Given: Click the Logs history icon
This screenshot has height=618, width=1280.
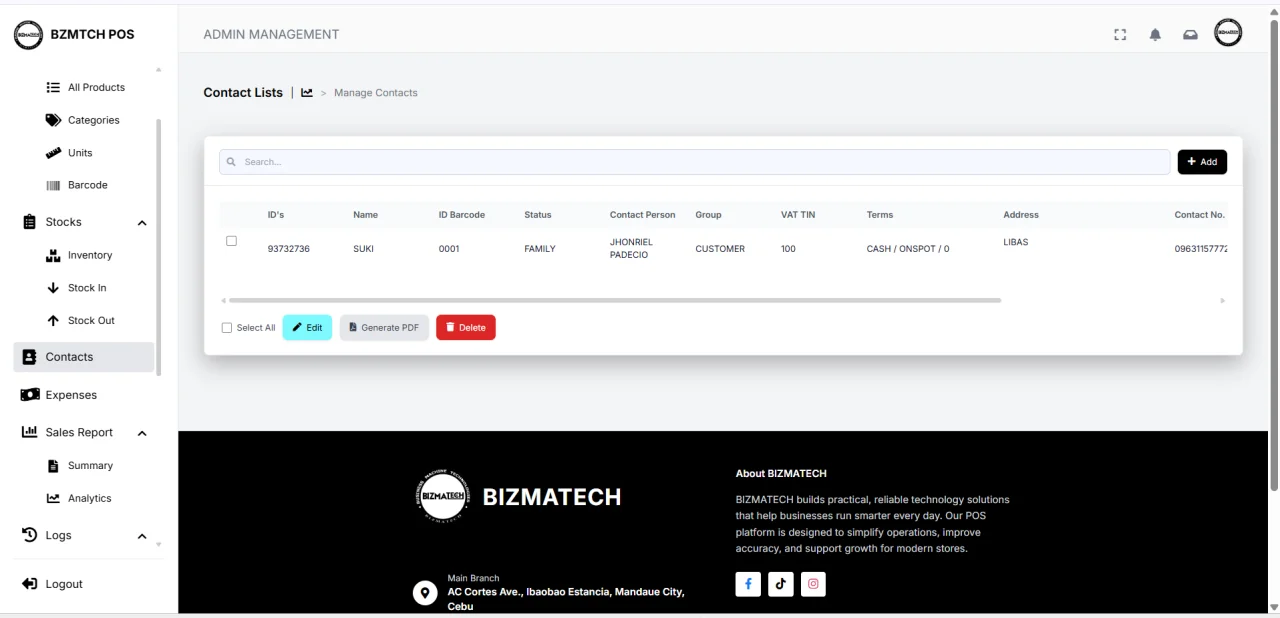Looking at the screenshot, I should coord(29,535).
